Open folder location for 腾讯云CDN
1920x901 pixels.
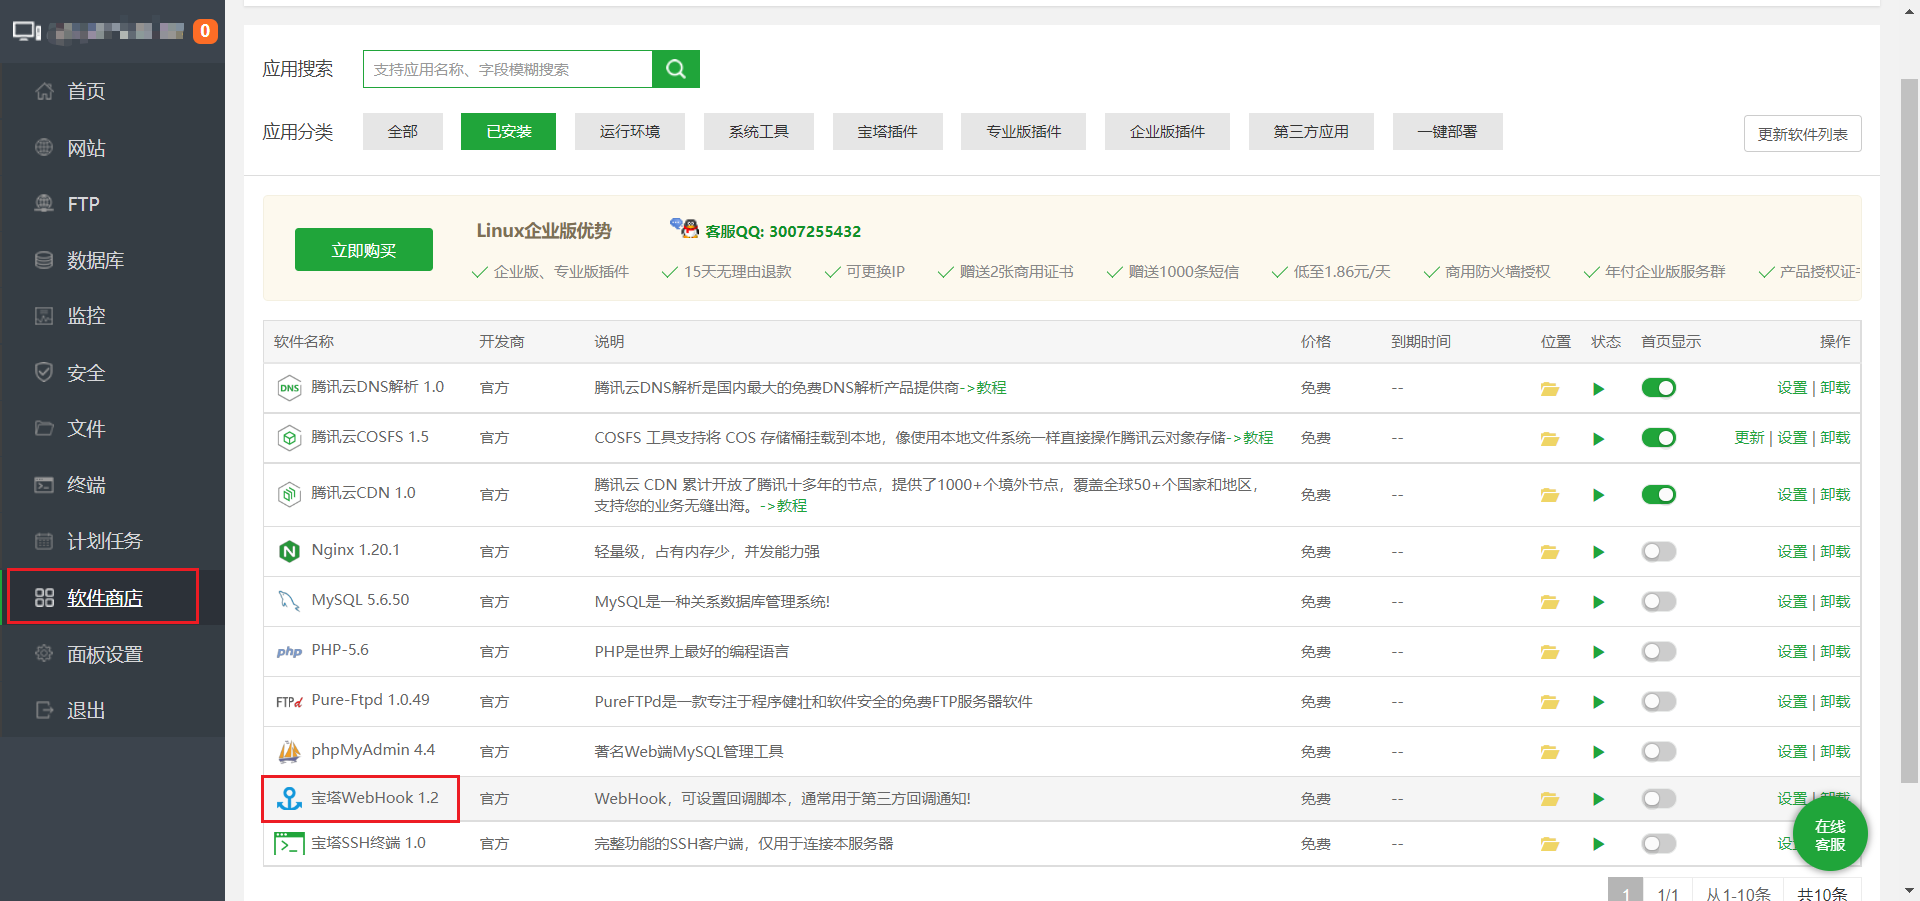point(1550,495)
